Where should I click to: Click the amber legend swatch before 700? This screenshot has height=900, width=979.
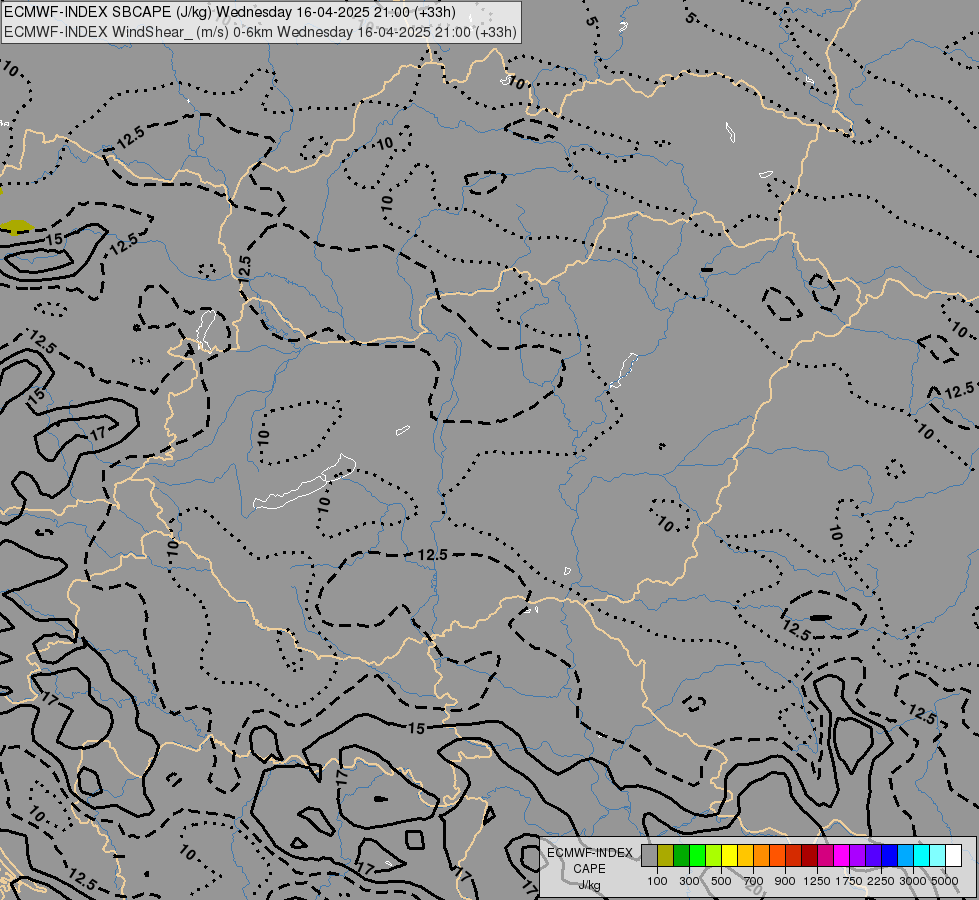(x=745, y=856)
